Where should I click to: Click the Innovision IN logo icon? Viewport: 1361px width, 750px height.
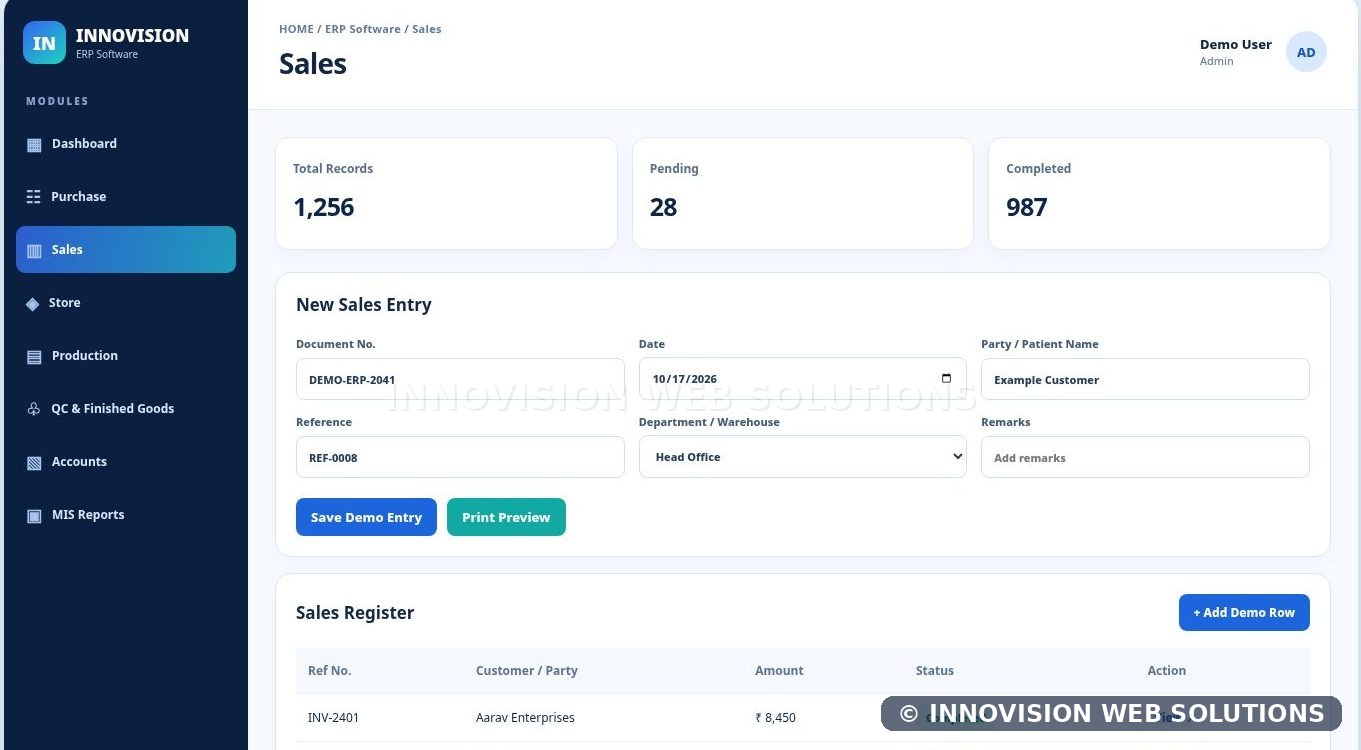44,43
